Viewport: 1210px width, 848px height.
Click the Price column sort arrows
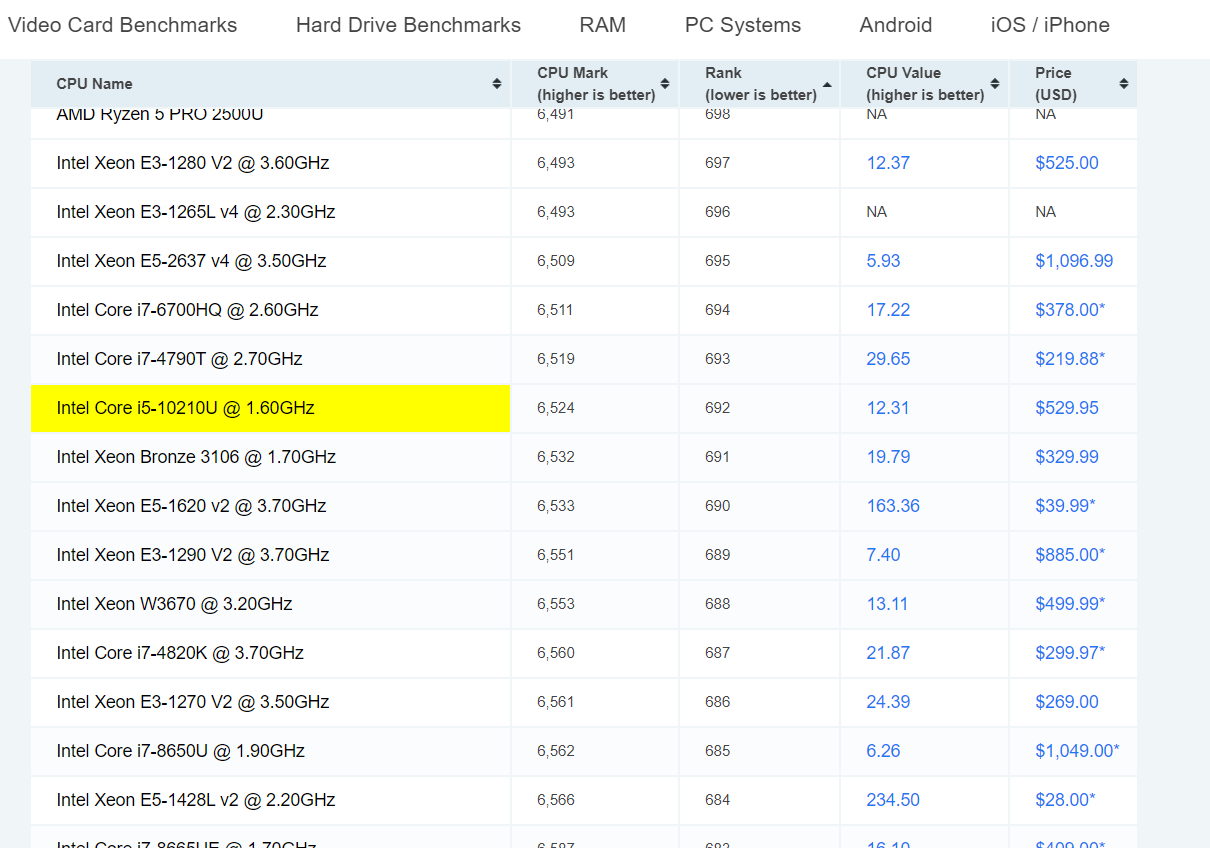1124,84
